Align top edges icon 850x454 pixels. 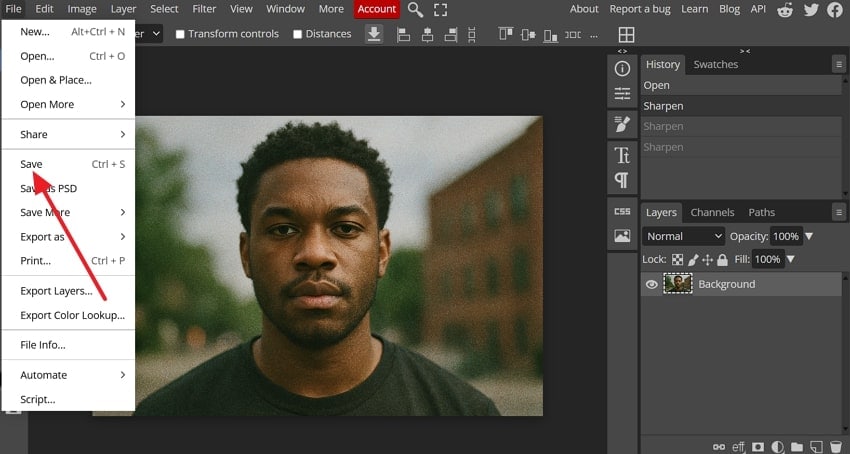506,34
